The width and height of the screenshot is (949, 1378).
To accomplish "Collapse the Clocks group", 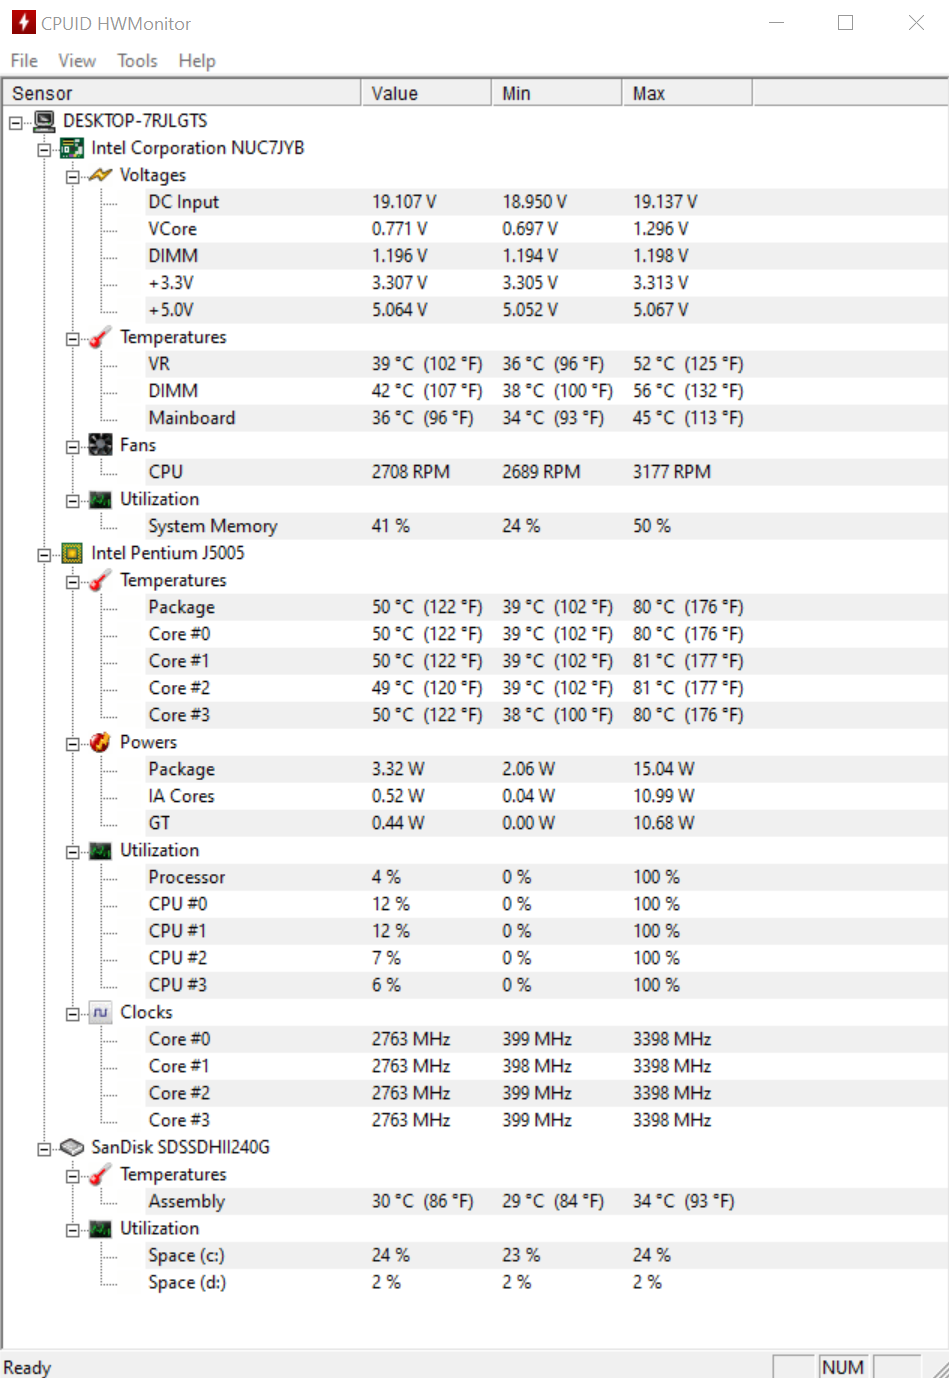I will [72, 1014].
